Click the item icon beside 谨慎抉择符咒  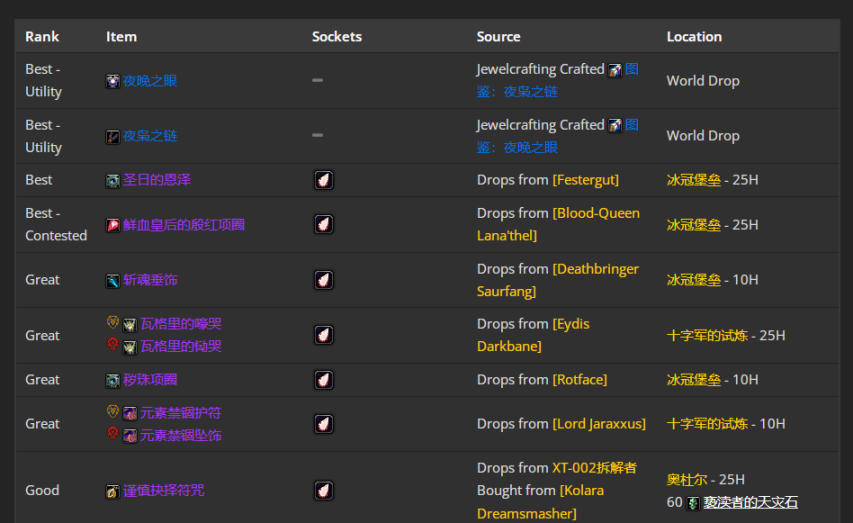[113, 491]
